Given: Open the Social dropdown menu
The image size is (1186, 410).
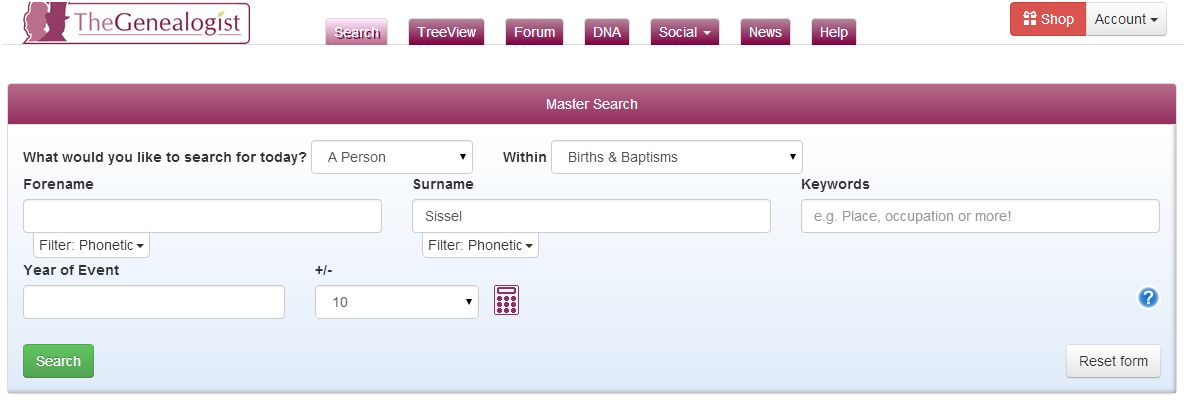Looking at the screenshot, I should pos(685,32).
